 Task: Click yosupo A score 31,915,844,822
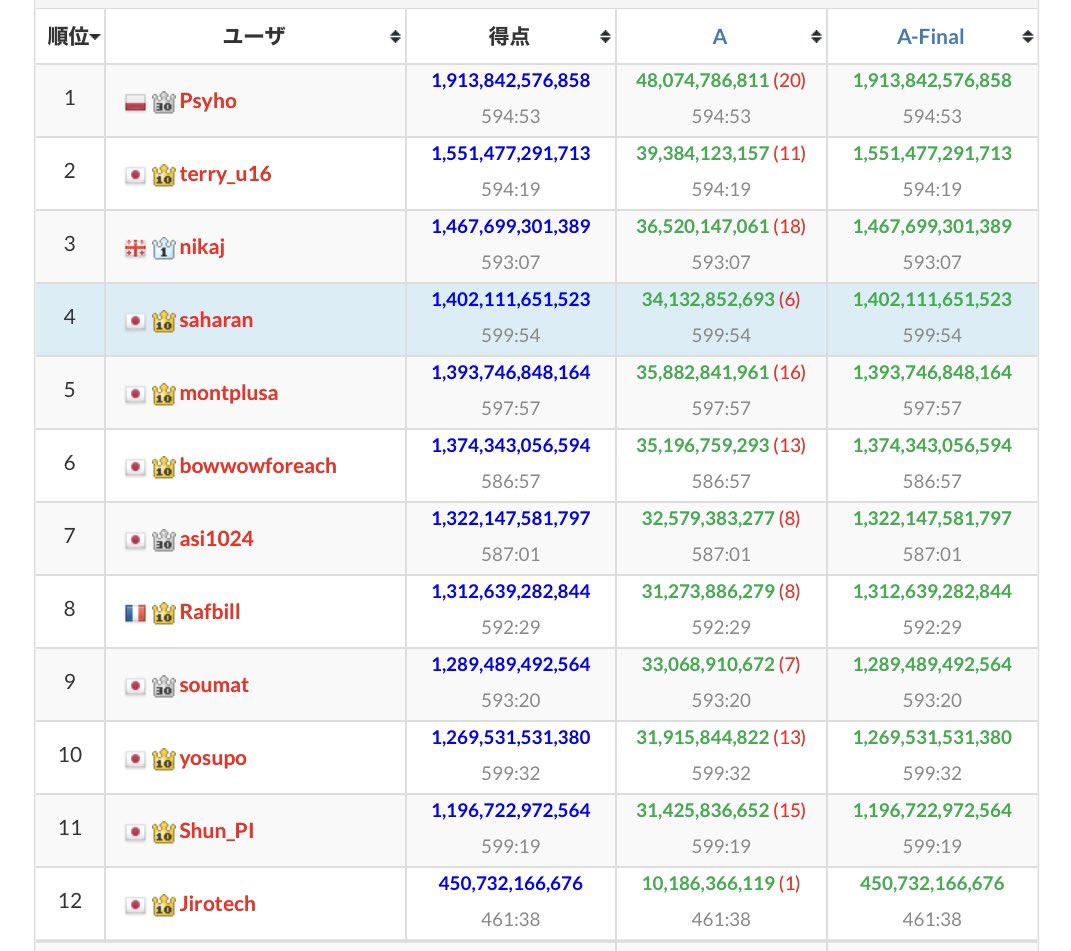tap(703, 738)
